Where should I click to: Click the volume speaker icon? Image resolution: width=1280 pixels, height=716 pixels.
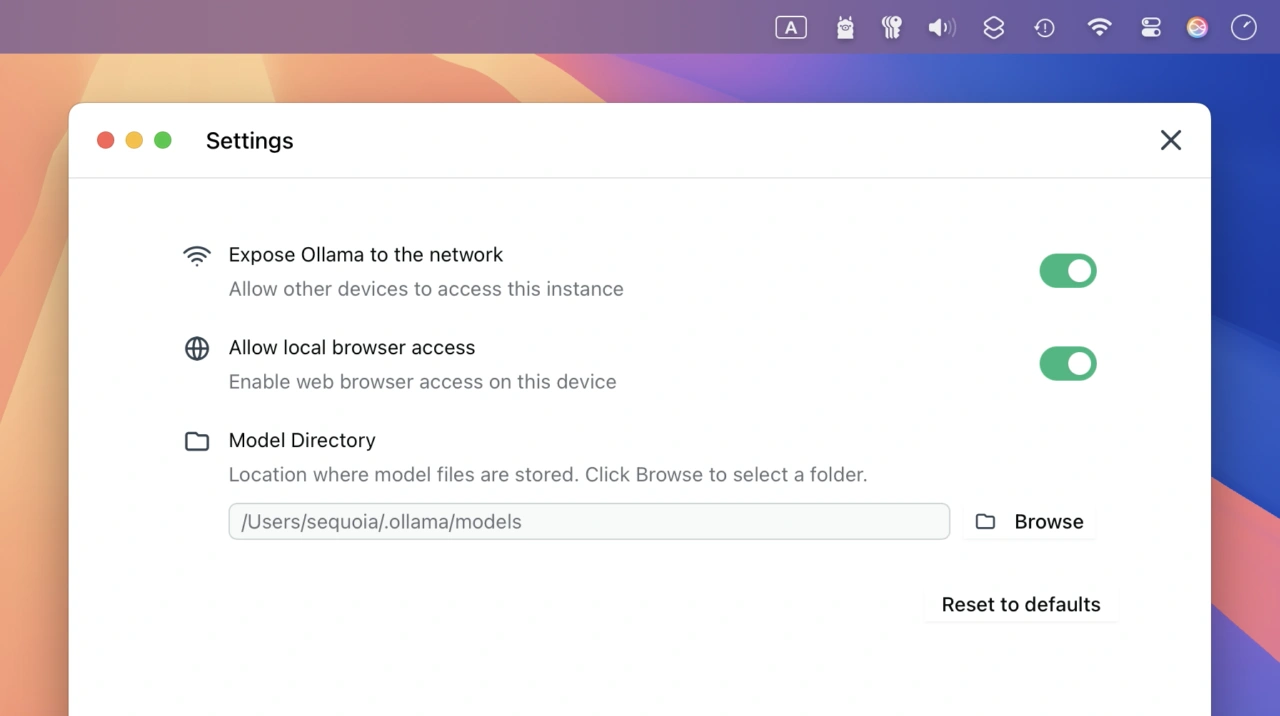pos(941,28)
